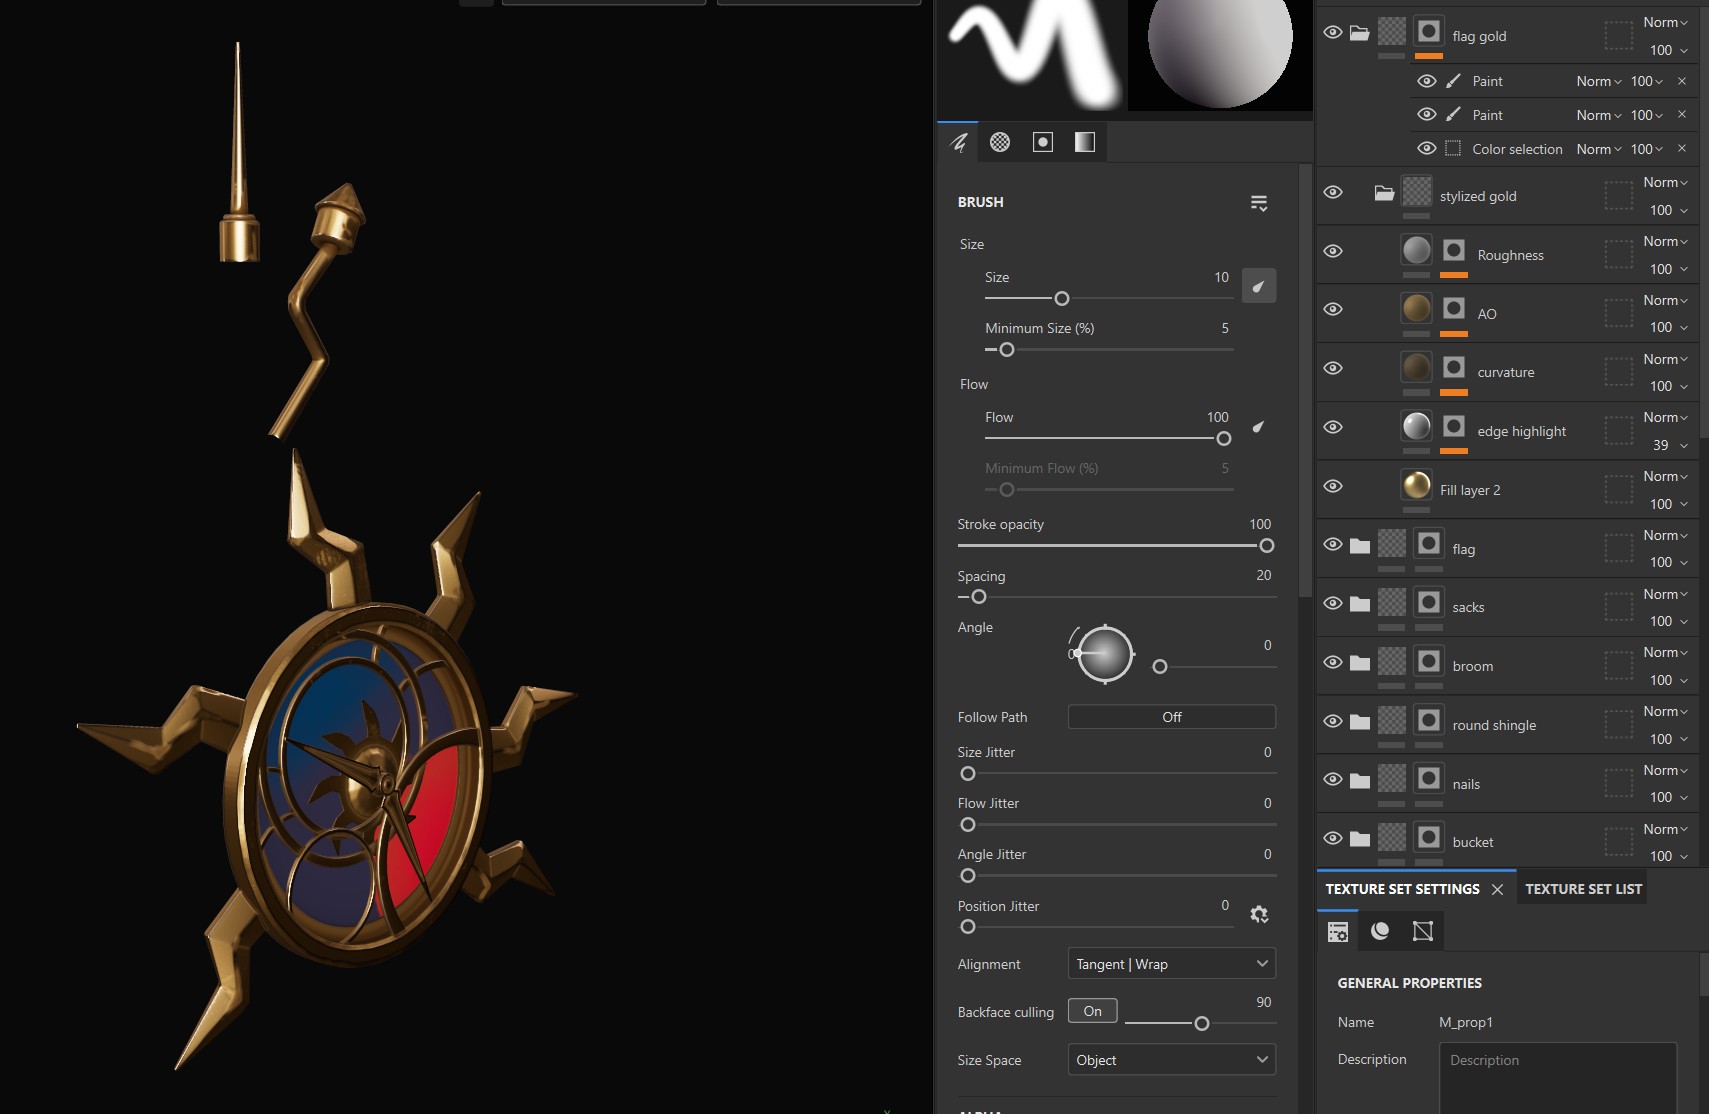Screen dimensions: 1709x1114
Task: Open opacity dropdown for Color selection
Action: (x=1647, y=149)
